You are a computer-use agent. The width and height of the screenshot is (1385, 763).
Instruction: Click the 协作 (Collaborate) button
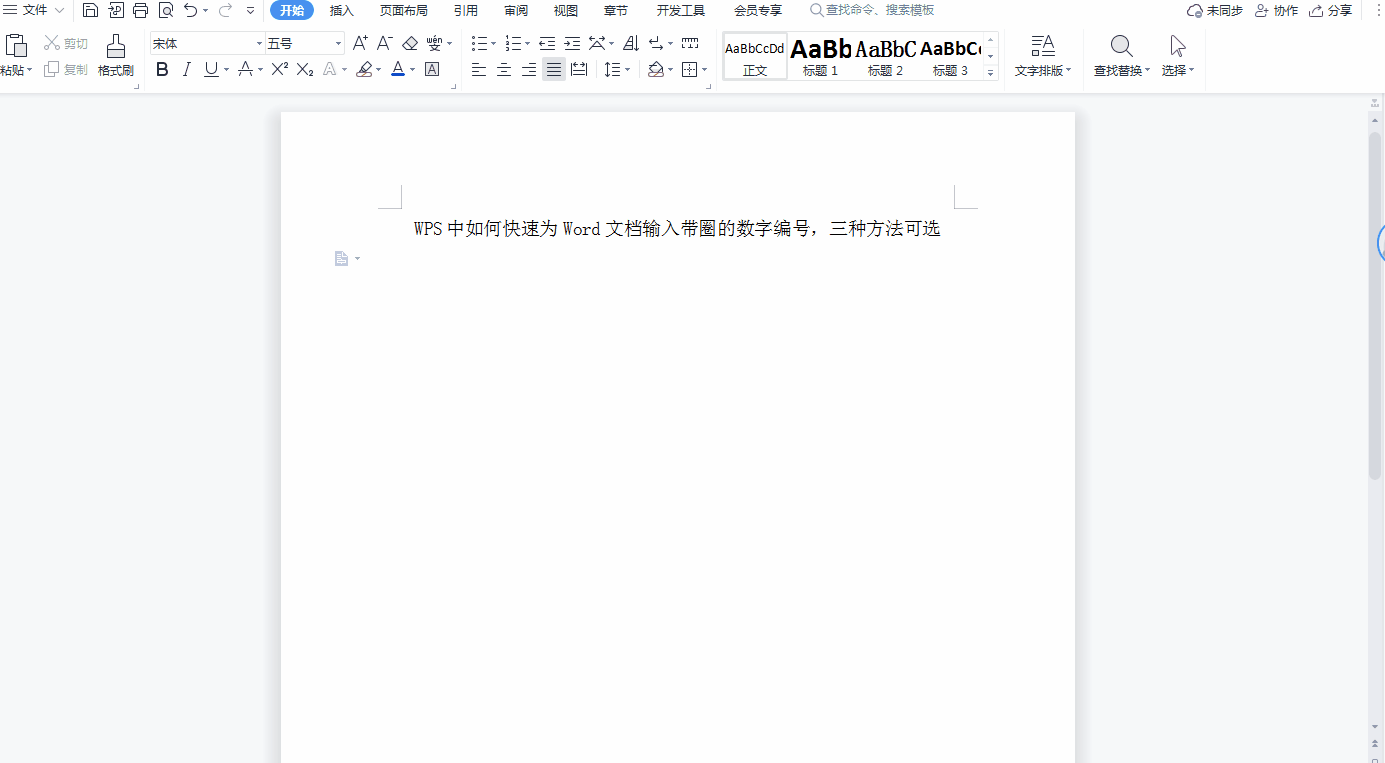point(1276,11)
